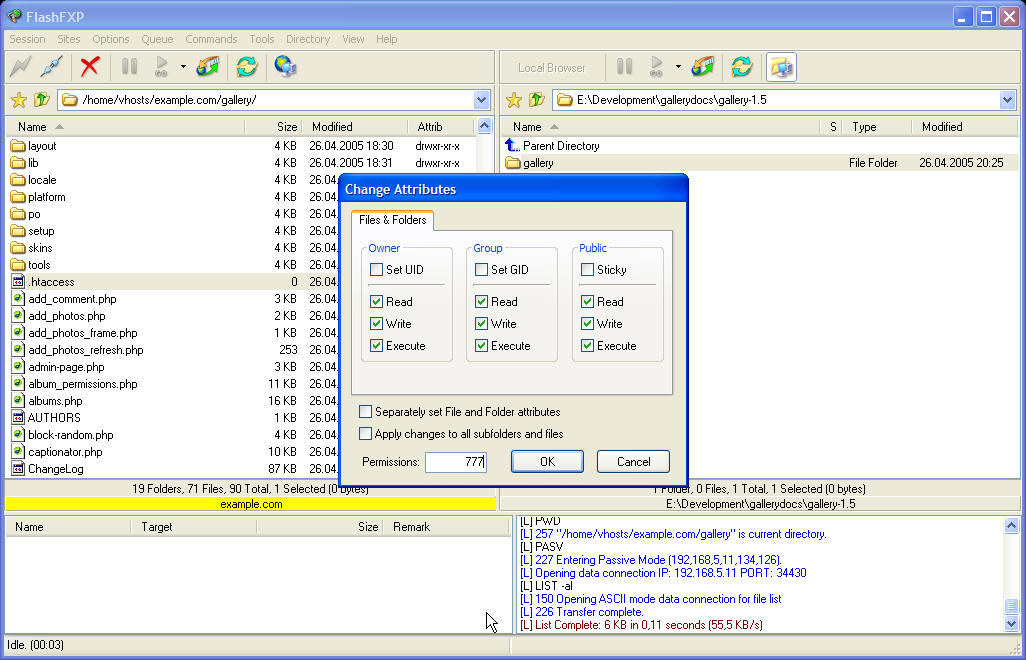Uncheck Group Write permission
Viewport: 1026px width, 660px height.
[482, 324]
